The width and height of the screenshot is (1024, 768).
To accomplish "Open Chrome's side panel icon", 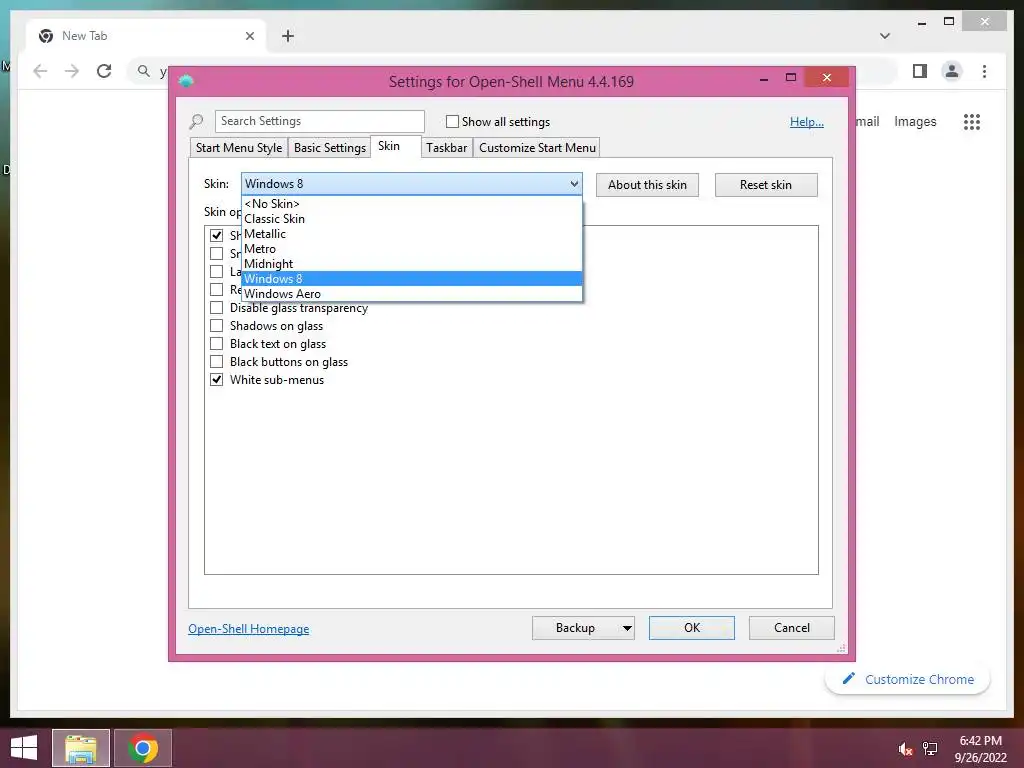I will (x=920, y=71).
